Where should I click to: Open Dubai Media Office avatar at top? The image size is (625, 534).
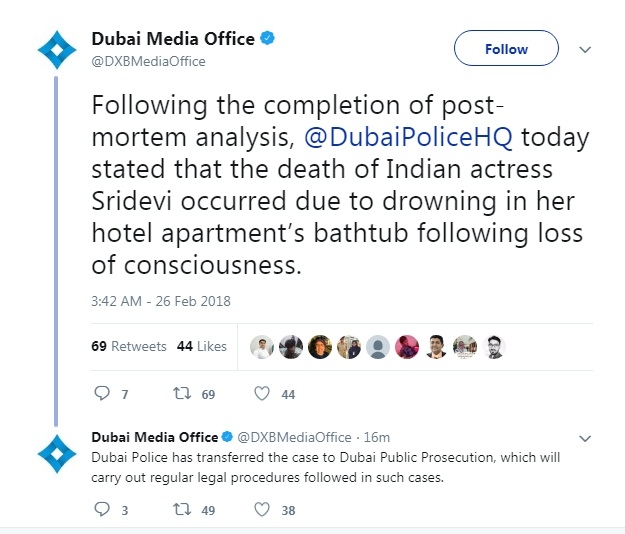(x=57, y=50)
